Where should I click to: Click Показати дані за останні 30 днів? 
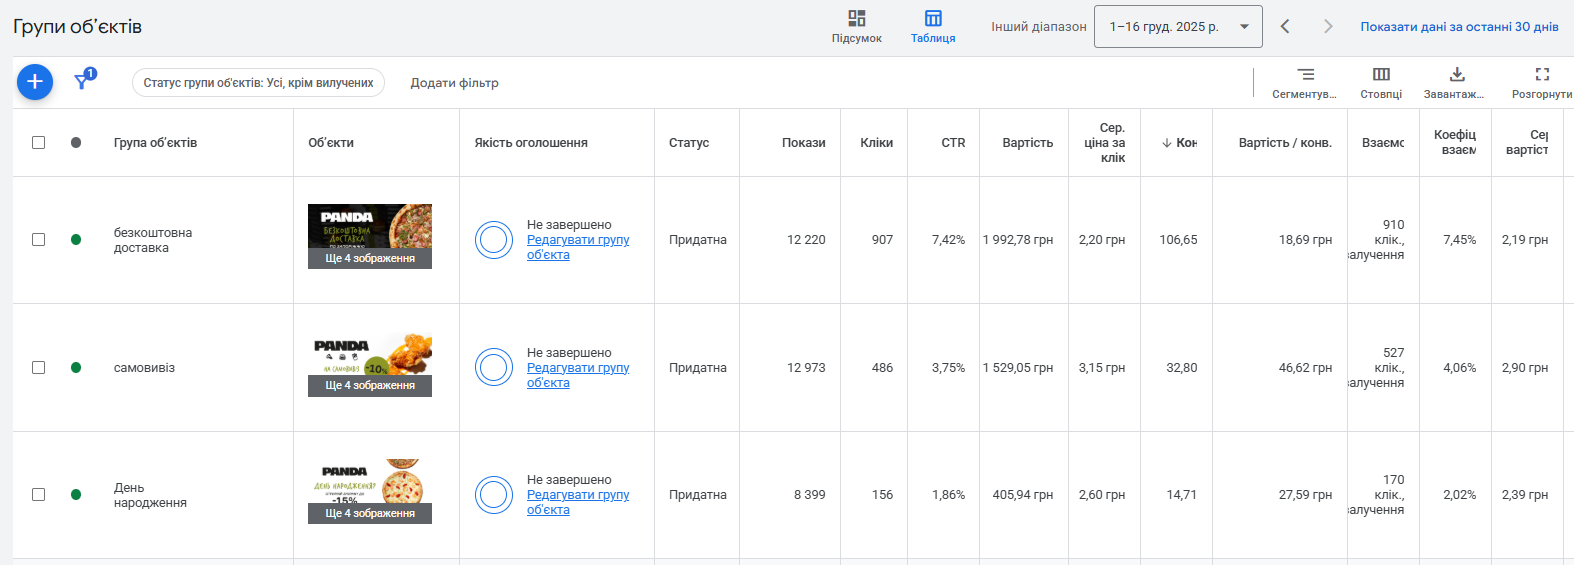point(1459,27)
